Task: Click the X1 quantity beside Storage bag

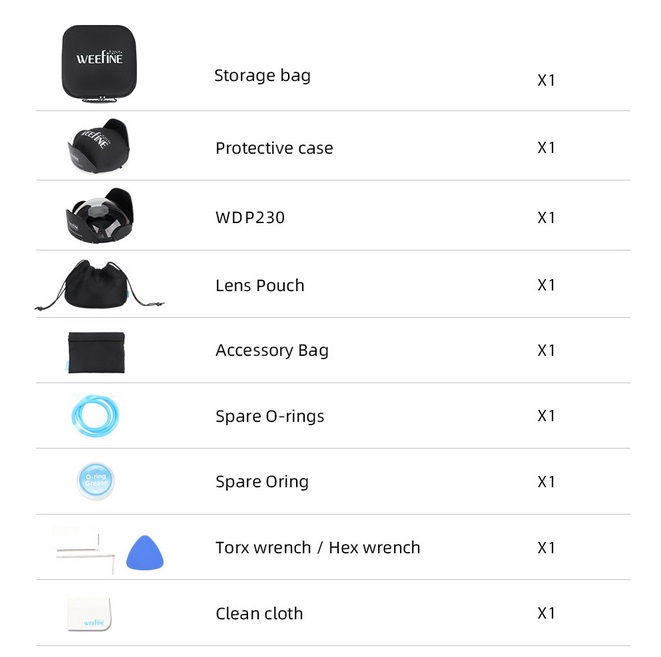Action: pyautogui.click(x=546, y=80)
